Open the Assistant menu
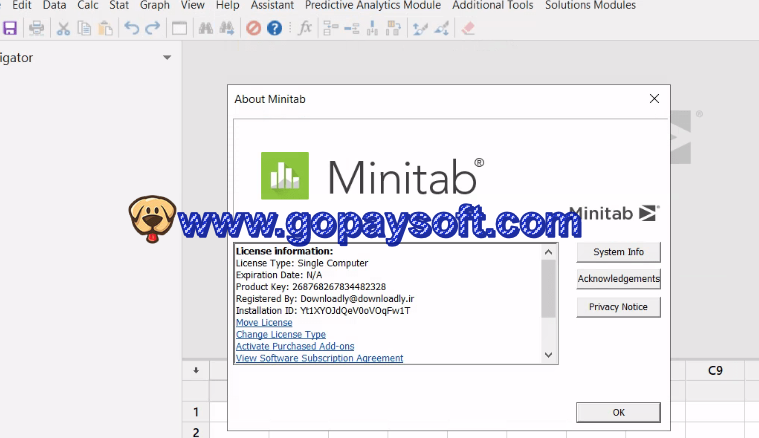The height and width of the screenshot is (438, 759). click(x=272, y=5)
